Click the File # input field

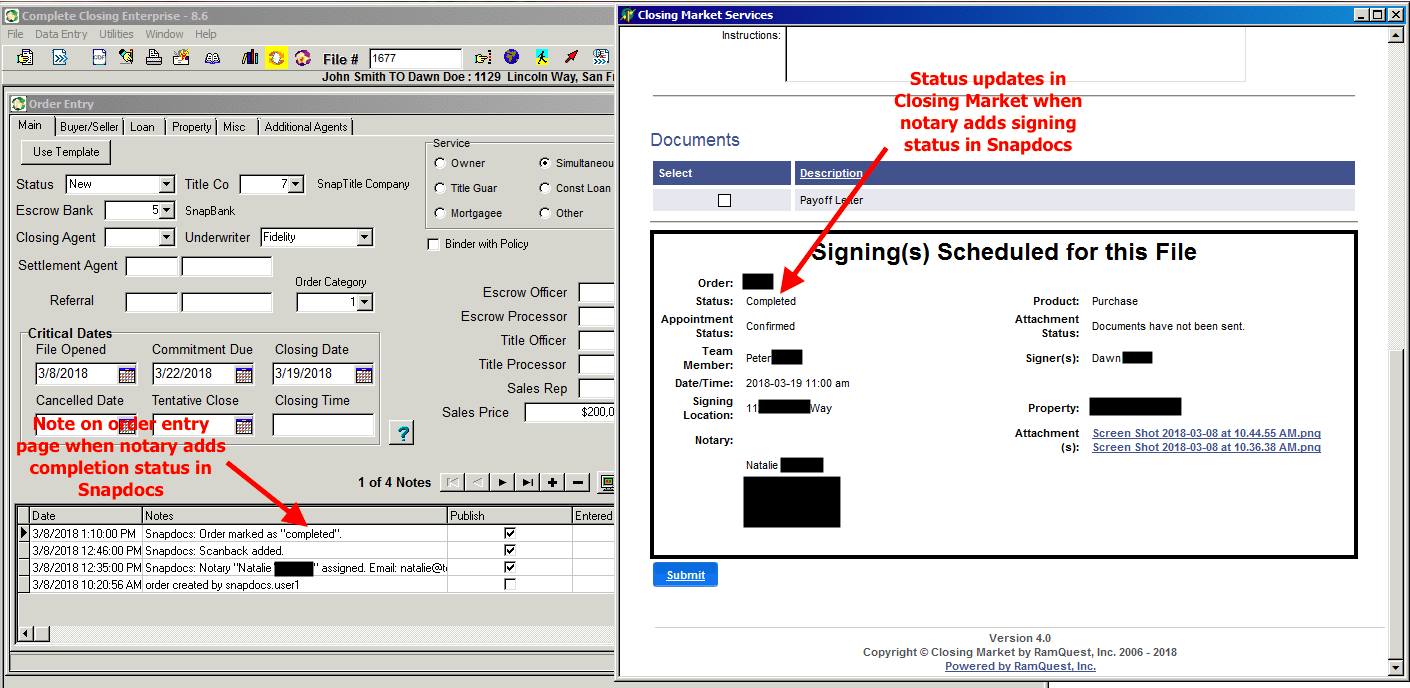415,59
